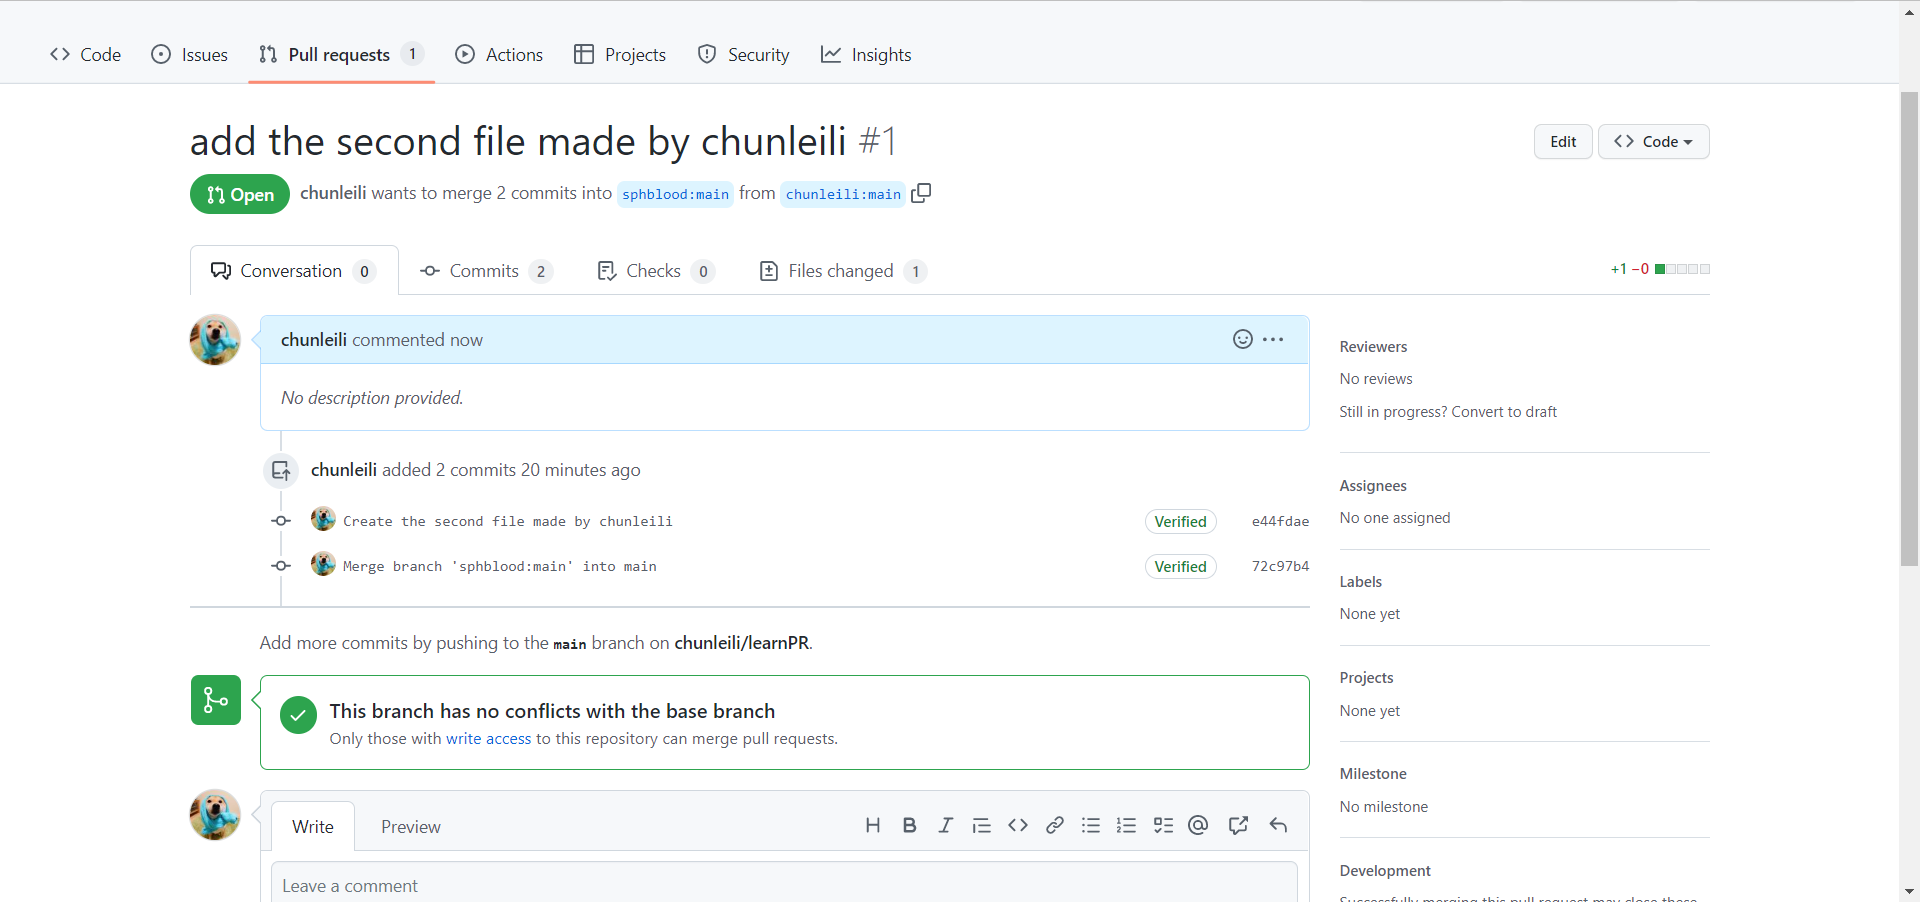The image size is (1920, 902).
Task: Click chunleili's avatar beside the first comment
Action: pos(215,340)
